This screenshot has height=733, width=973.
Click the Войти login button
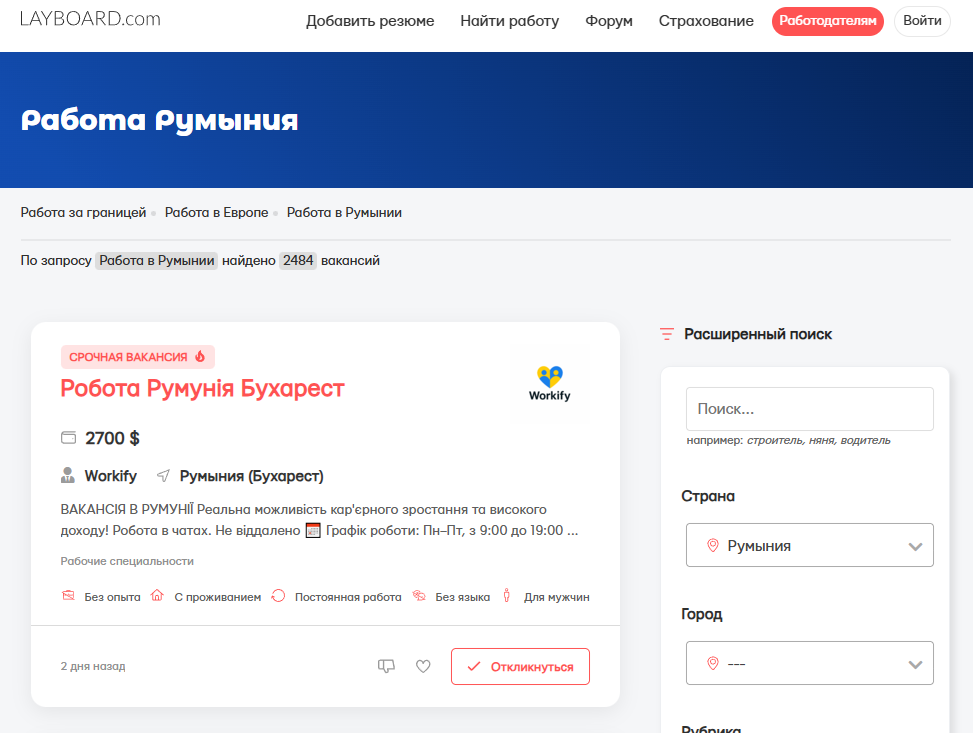tap(922, 21)
